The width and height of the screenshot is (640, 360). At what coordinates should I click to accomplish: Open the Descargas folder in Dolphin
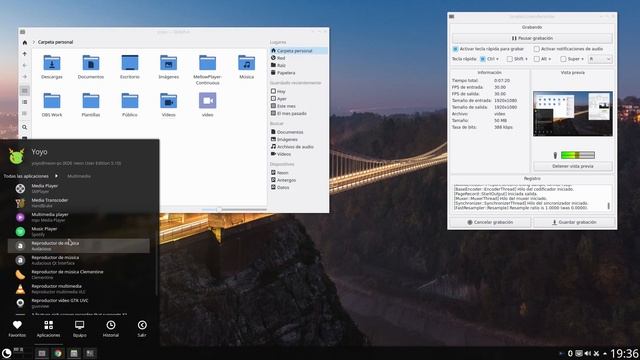52,63
